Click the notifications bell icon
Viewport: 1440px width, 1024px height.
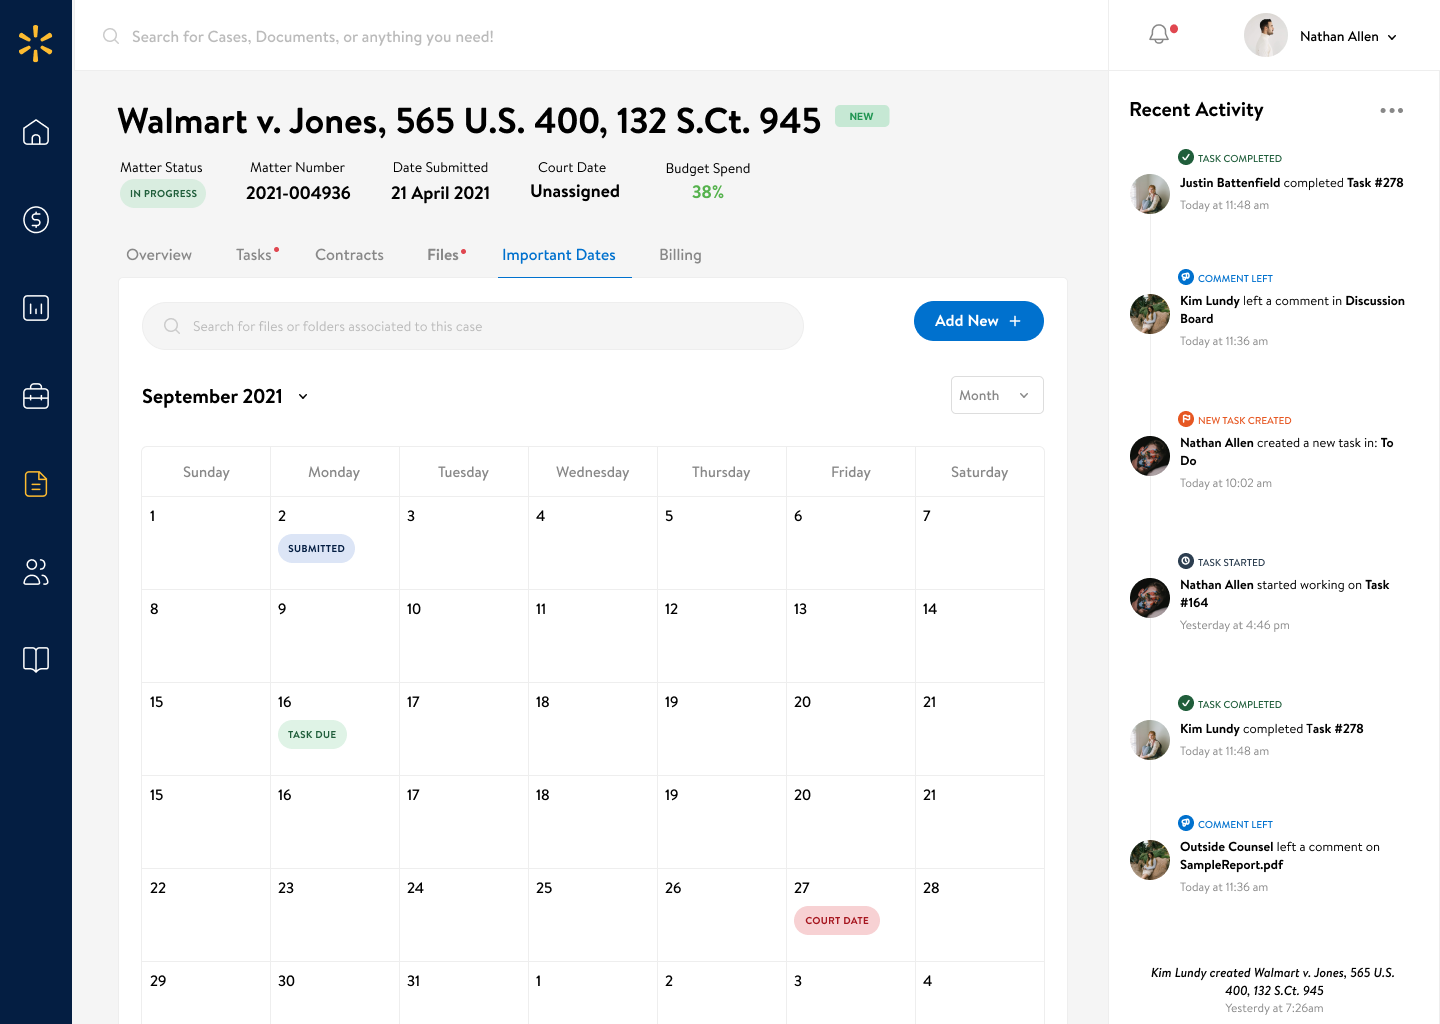click(1160, 35)
